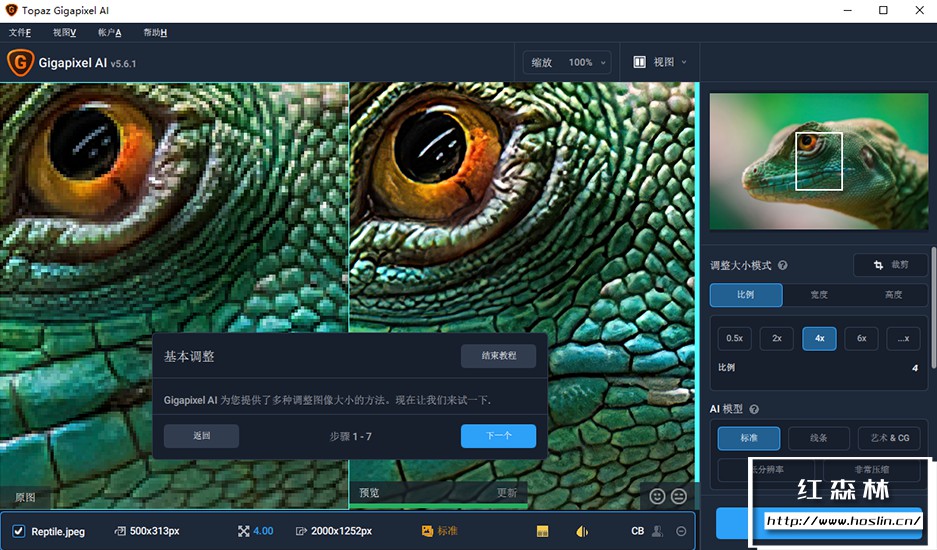Click the 返回 button in tutorial
The image size is (937, 550).
pos(201,436)
